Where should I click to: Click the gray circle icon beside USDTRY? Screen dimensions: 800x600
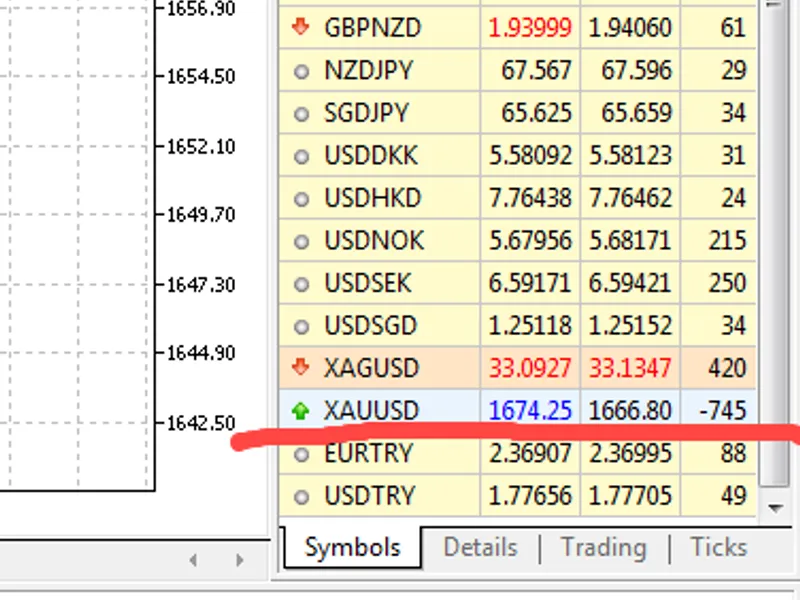[x=302, y=496]
